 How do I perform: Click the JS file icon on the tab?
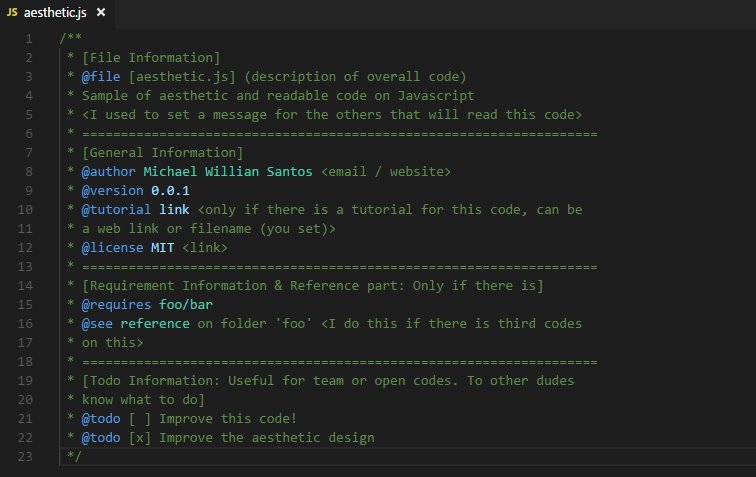tap(12, 11)
